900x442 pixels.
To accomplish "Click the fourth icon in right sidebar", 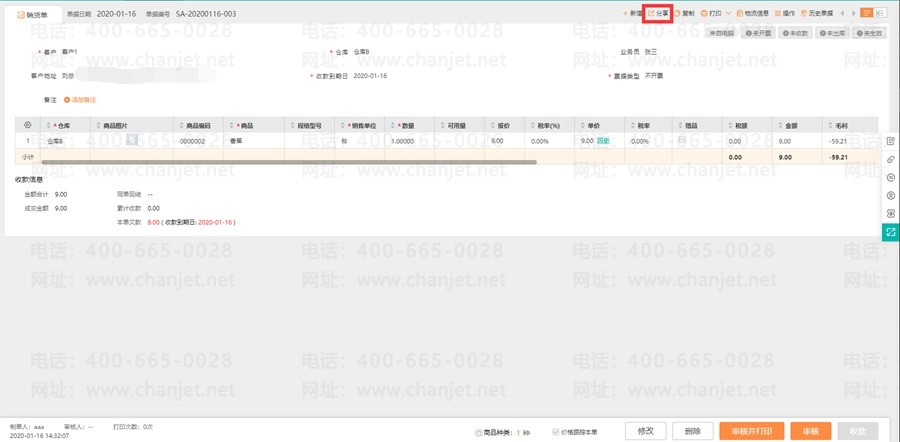I will pyautogui.click(x=891, y=195).
